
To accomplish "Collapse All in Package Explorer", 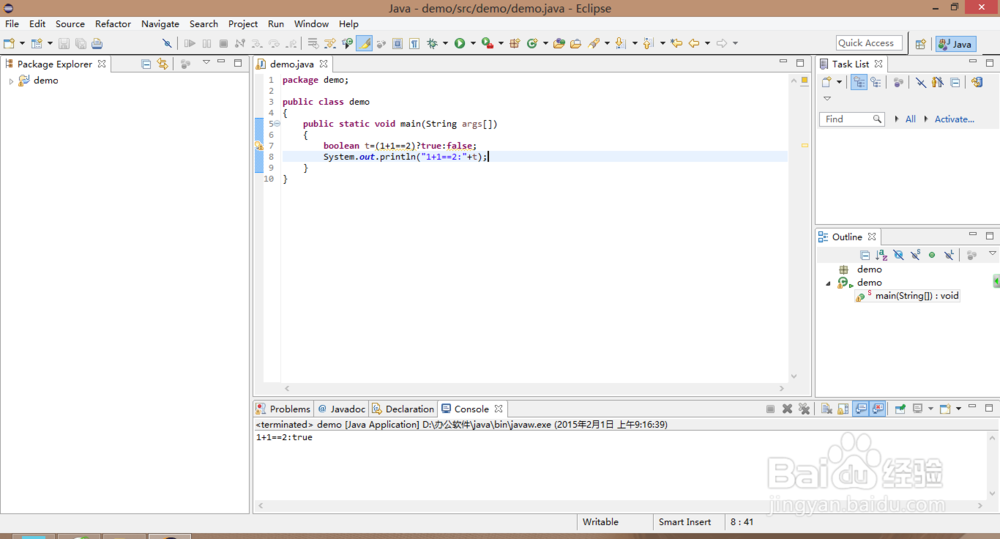I will [146, 64].
